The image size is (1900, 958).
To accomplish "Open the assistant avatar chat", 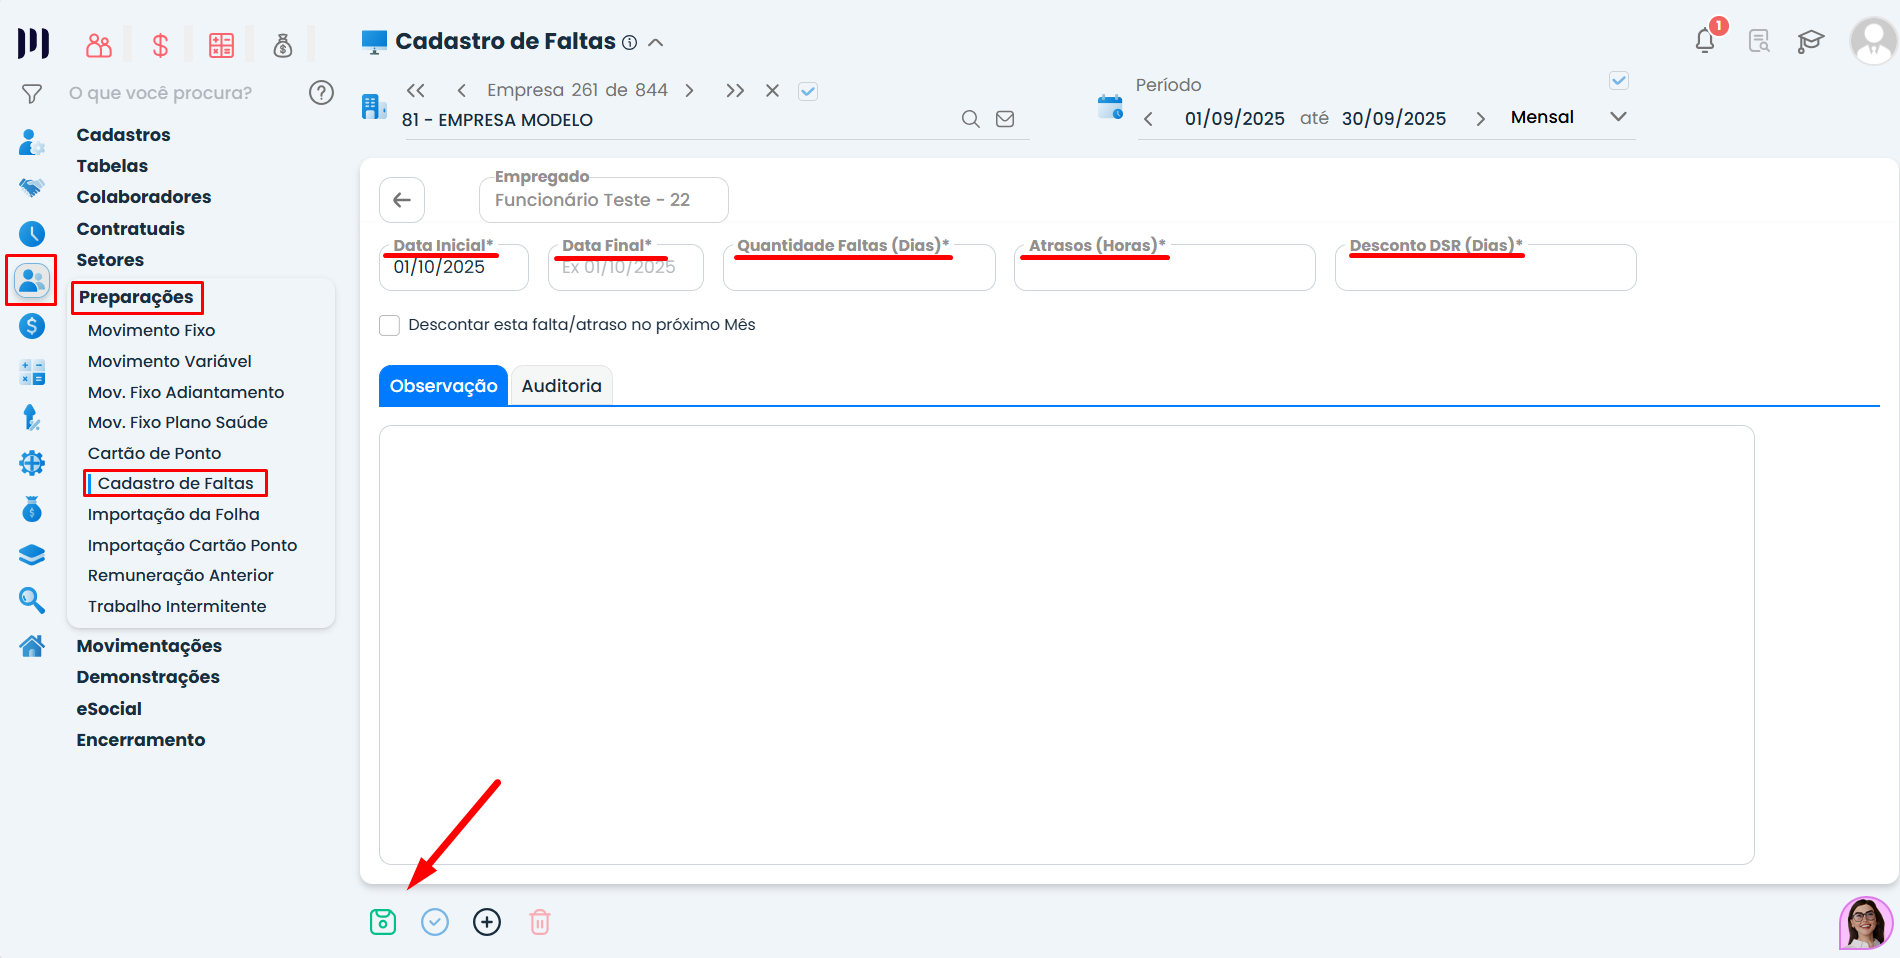I will (1866, 923).
